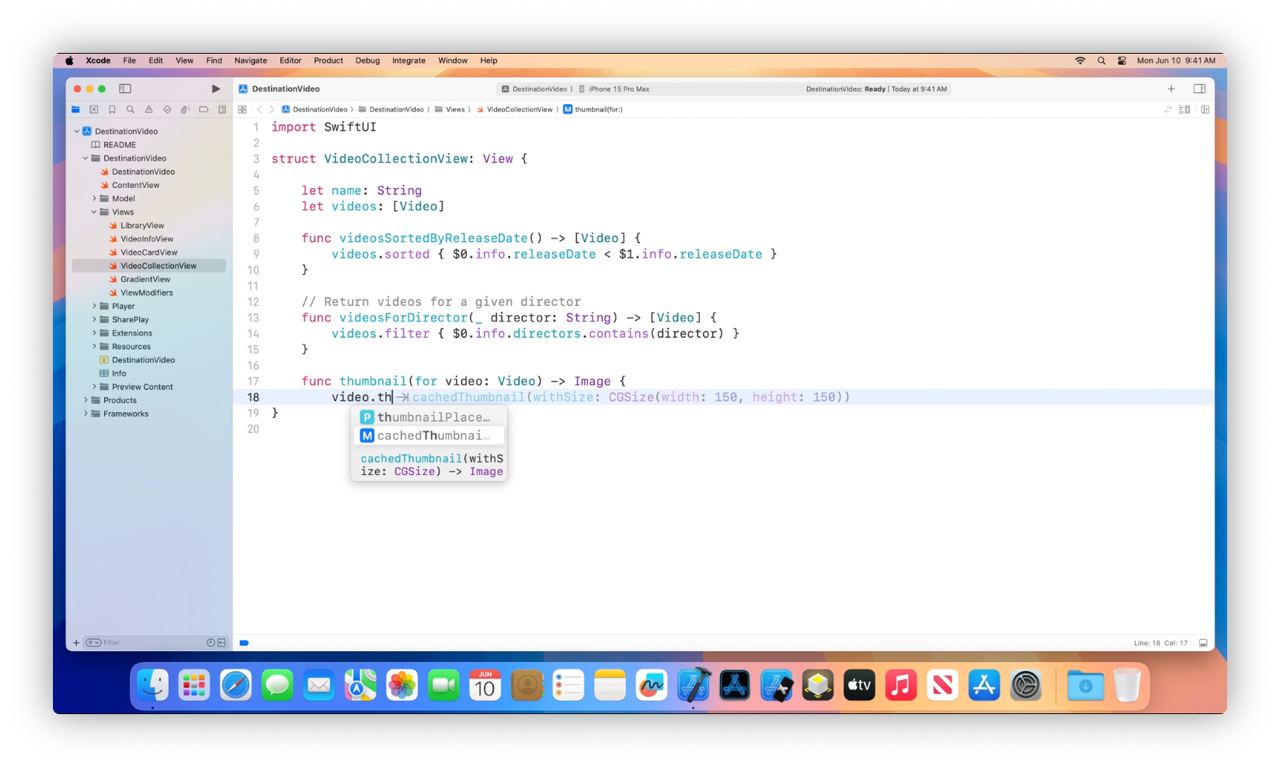Screen dimensions: 1280x767
Task: Hide the navigator sidebar with its toolbar toggle
Action: point(124,88)
